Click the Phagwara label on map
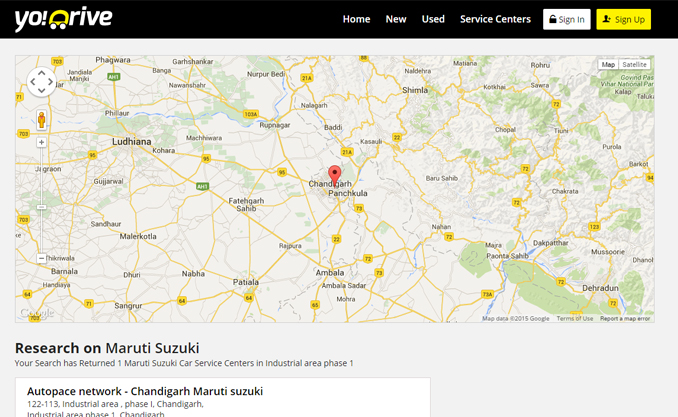This screenshot has height=417, width=678. [x=113, y=60]
